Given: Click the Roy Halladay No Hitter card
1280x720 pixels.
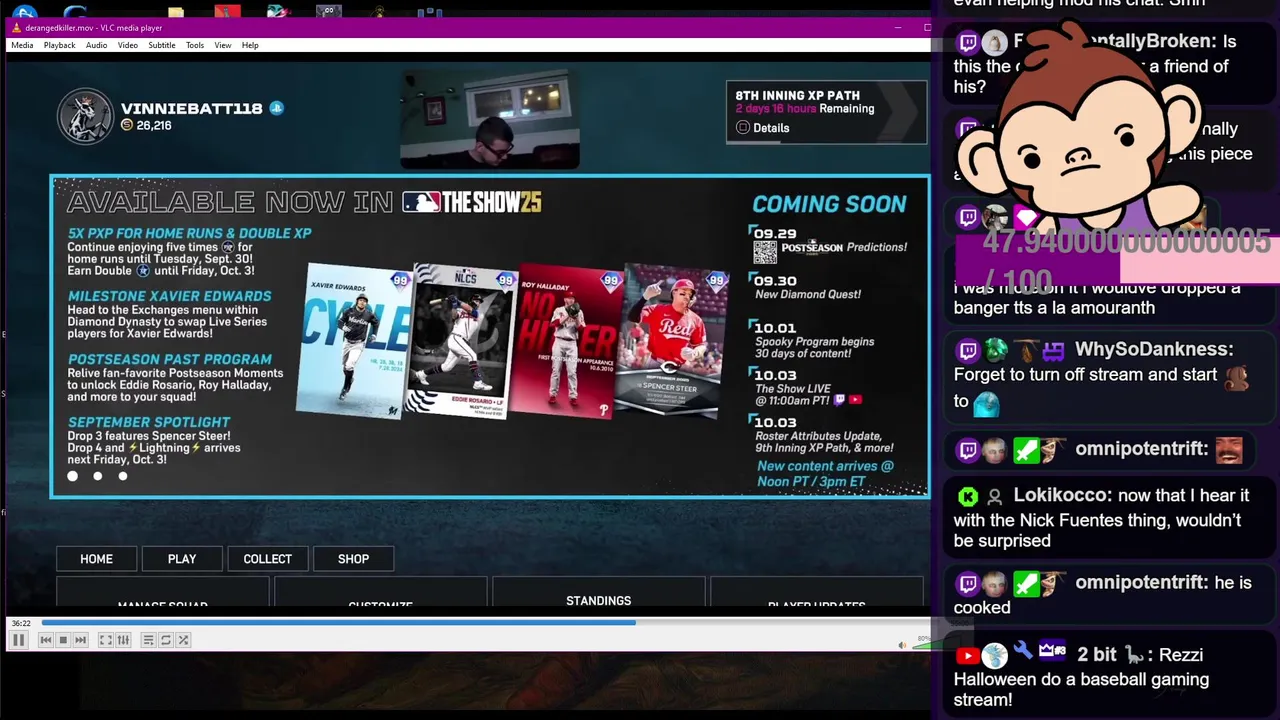Looking at the screenshot, I should 565,340.
